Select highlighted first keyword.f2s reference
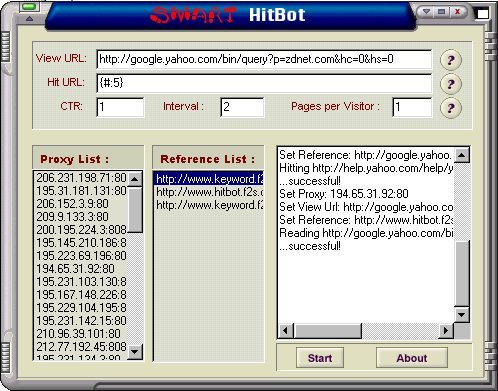Image resolution: width=498 pixels, height=391 pixels. click(209, 179)
